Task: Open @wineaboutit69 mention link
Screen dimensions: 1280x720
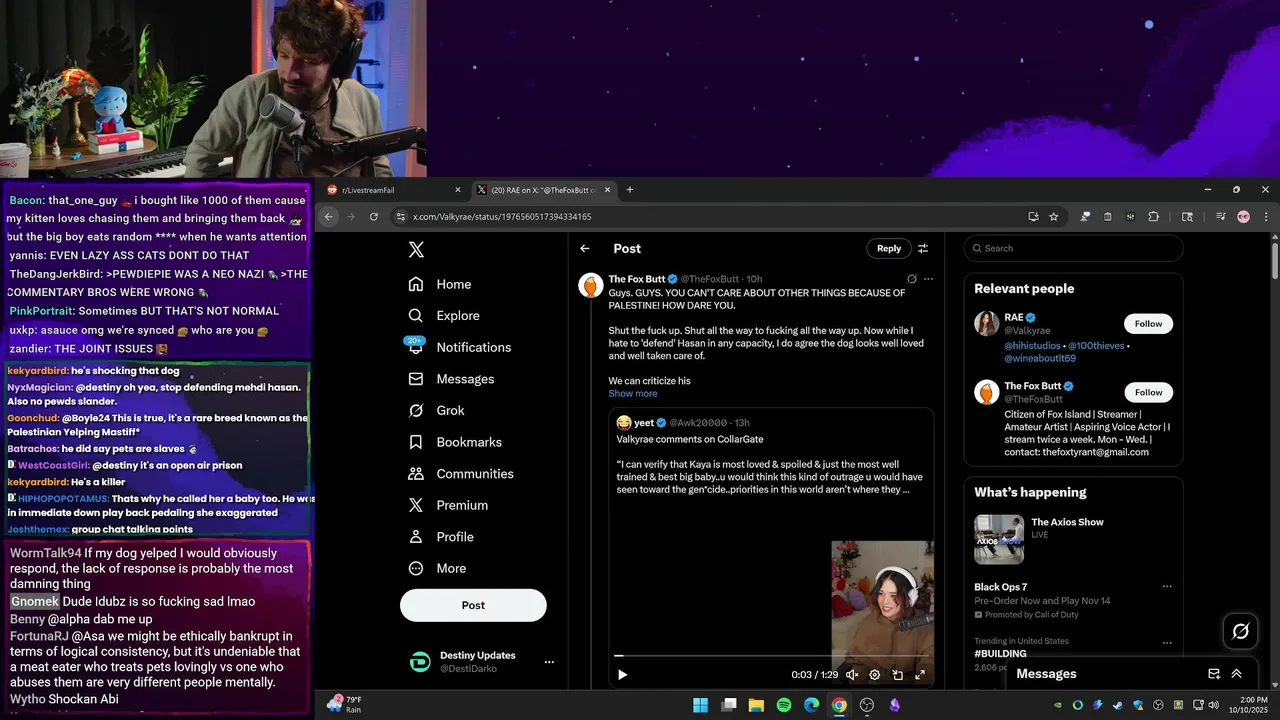Action: 1040,358
